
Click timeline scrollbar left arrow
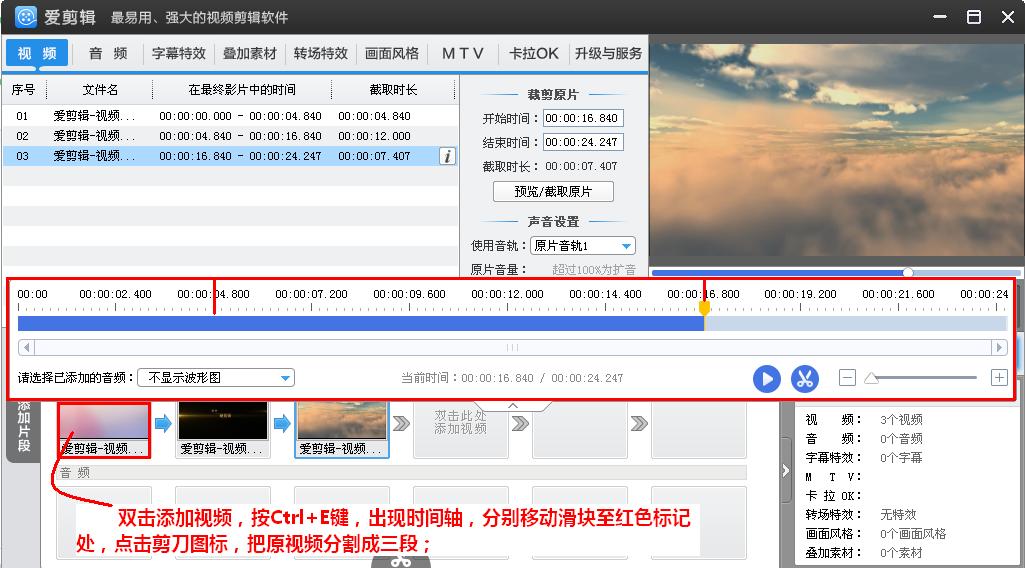point(26,348)
